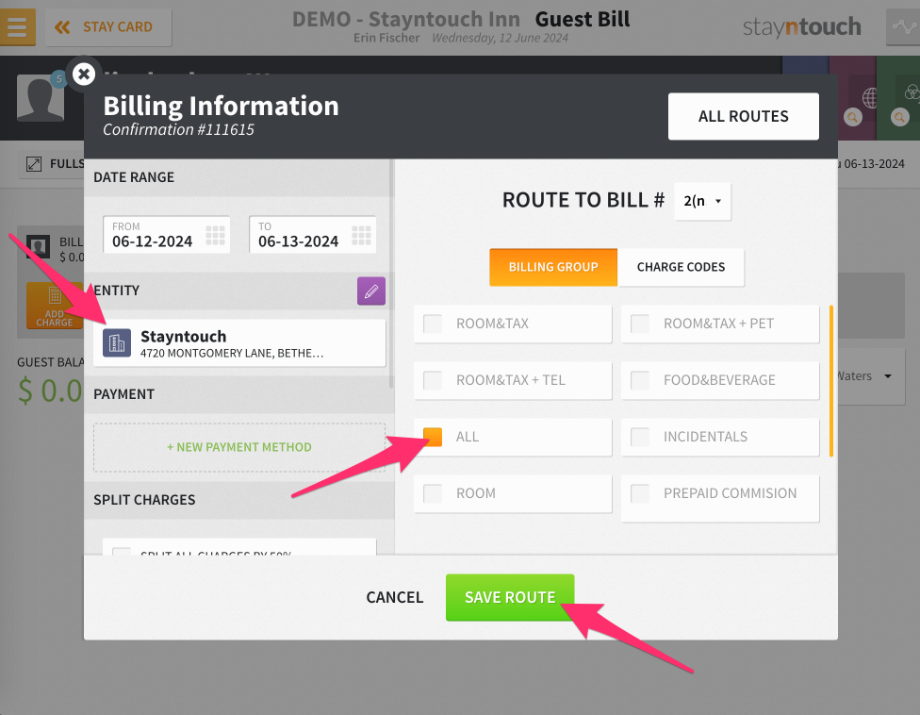Save the billing route
The height and width of the screenshot is (715, 920).
pos(510,597)
